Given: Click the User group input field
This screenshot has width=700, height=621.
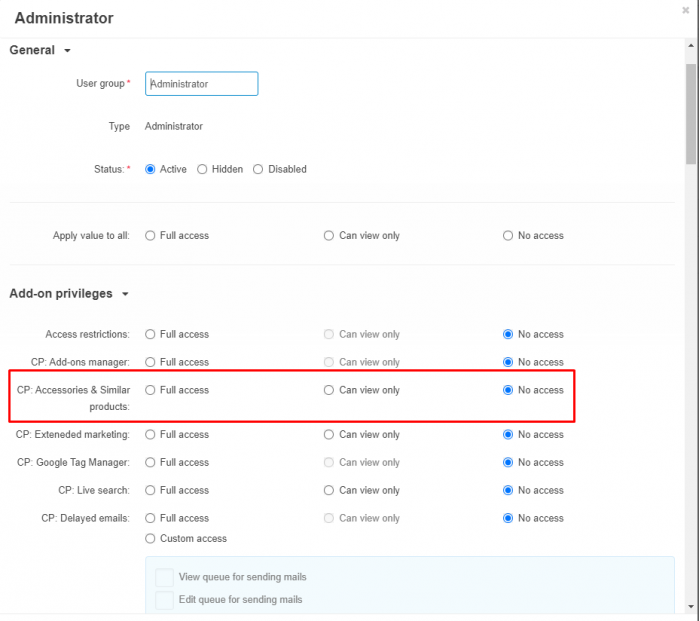Looking at the screenshot, I should [x=201, y=83].
